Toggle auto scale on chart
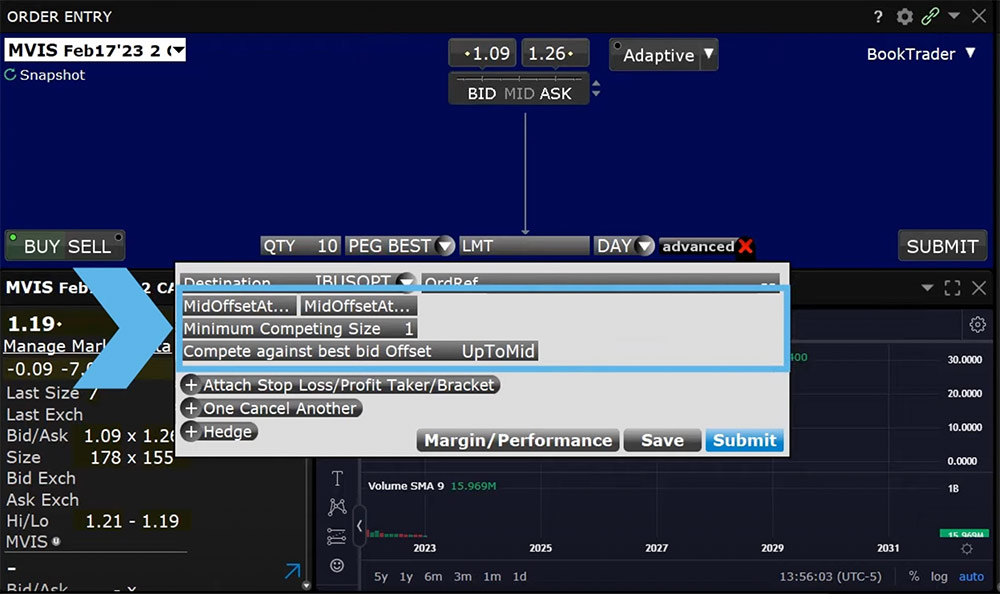This screenshot has width=1000, height=594. tap(971, 576)
